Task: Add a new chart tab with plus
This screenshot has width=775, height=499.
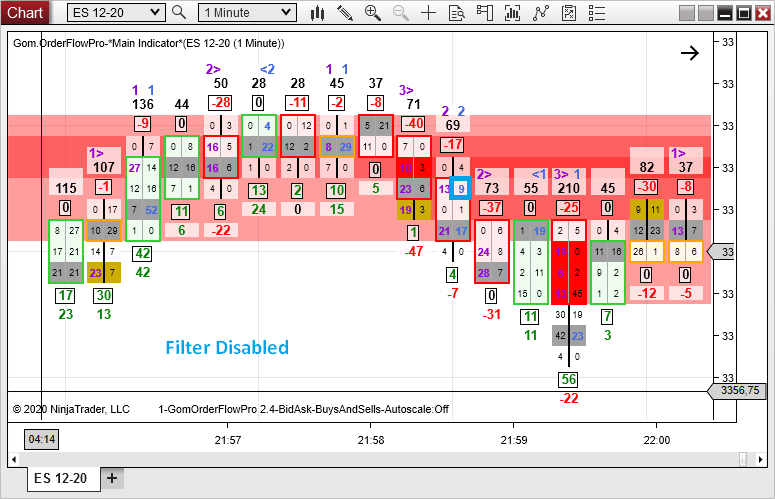Action: pyautogui.click(x=112, y=478)
